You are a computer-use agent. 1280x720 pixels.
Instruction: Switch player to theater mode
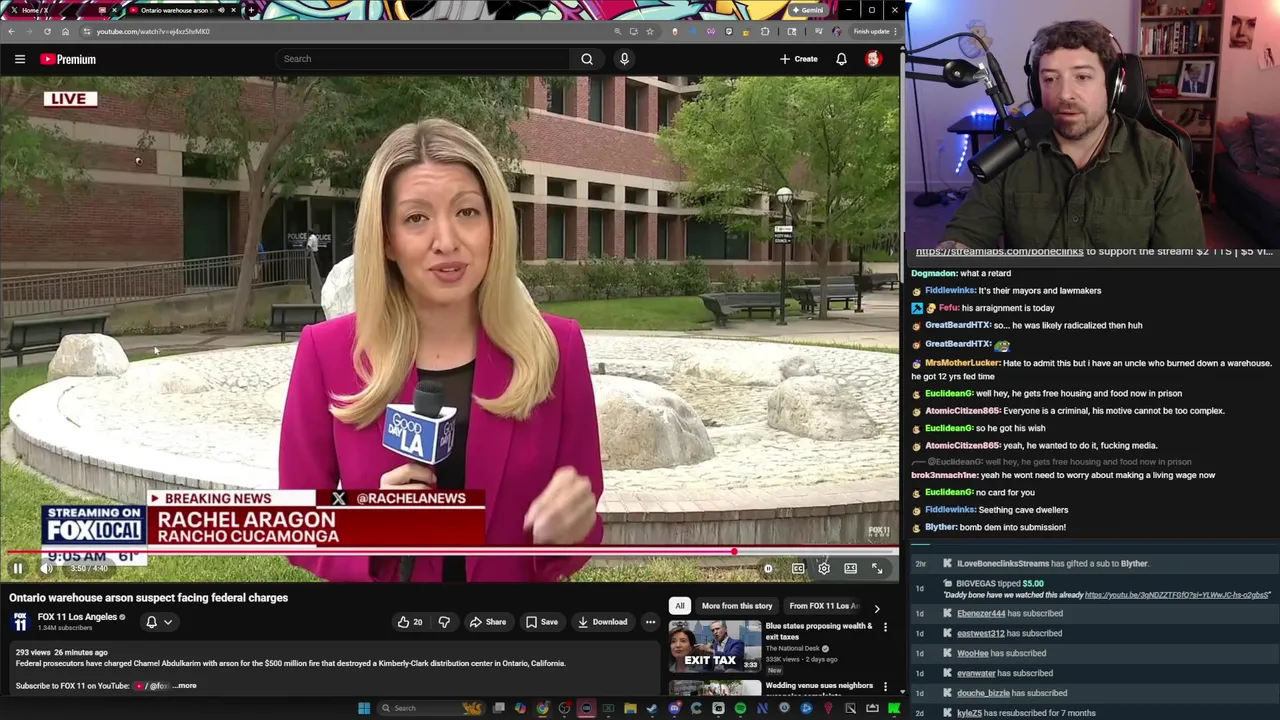pos(850,568)
